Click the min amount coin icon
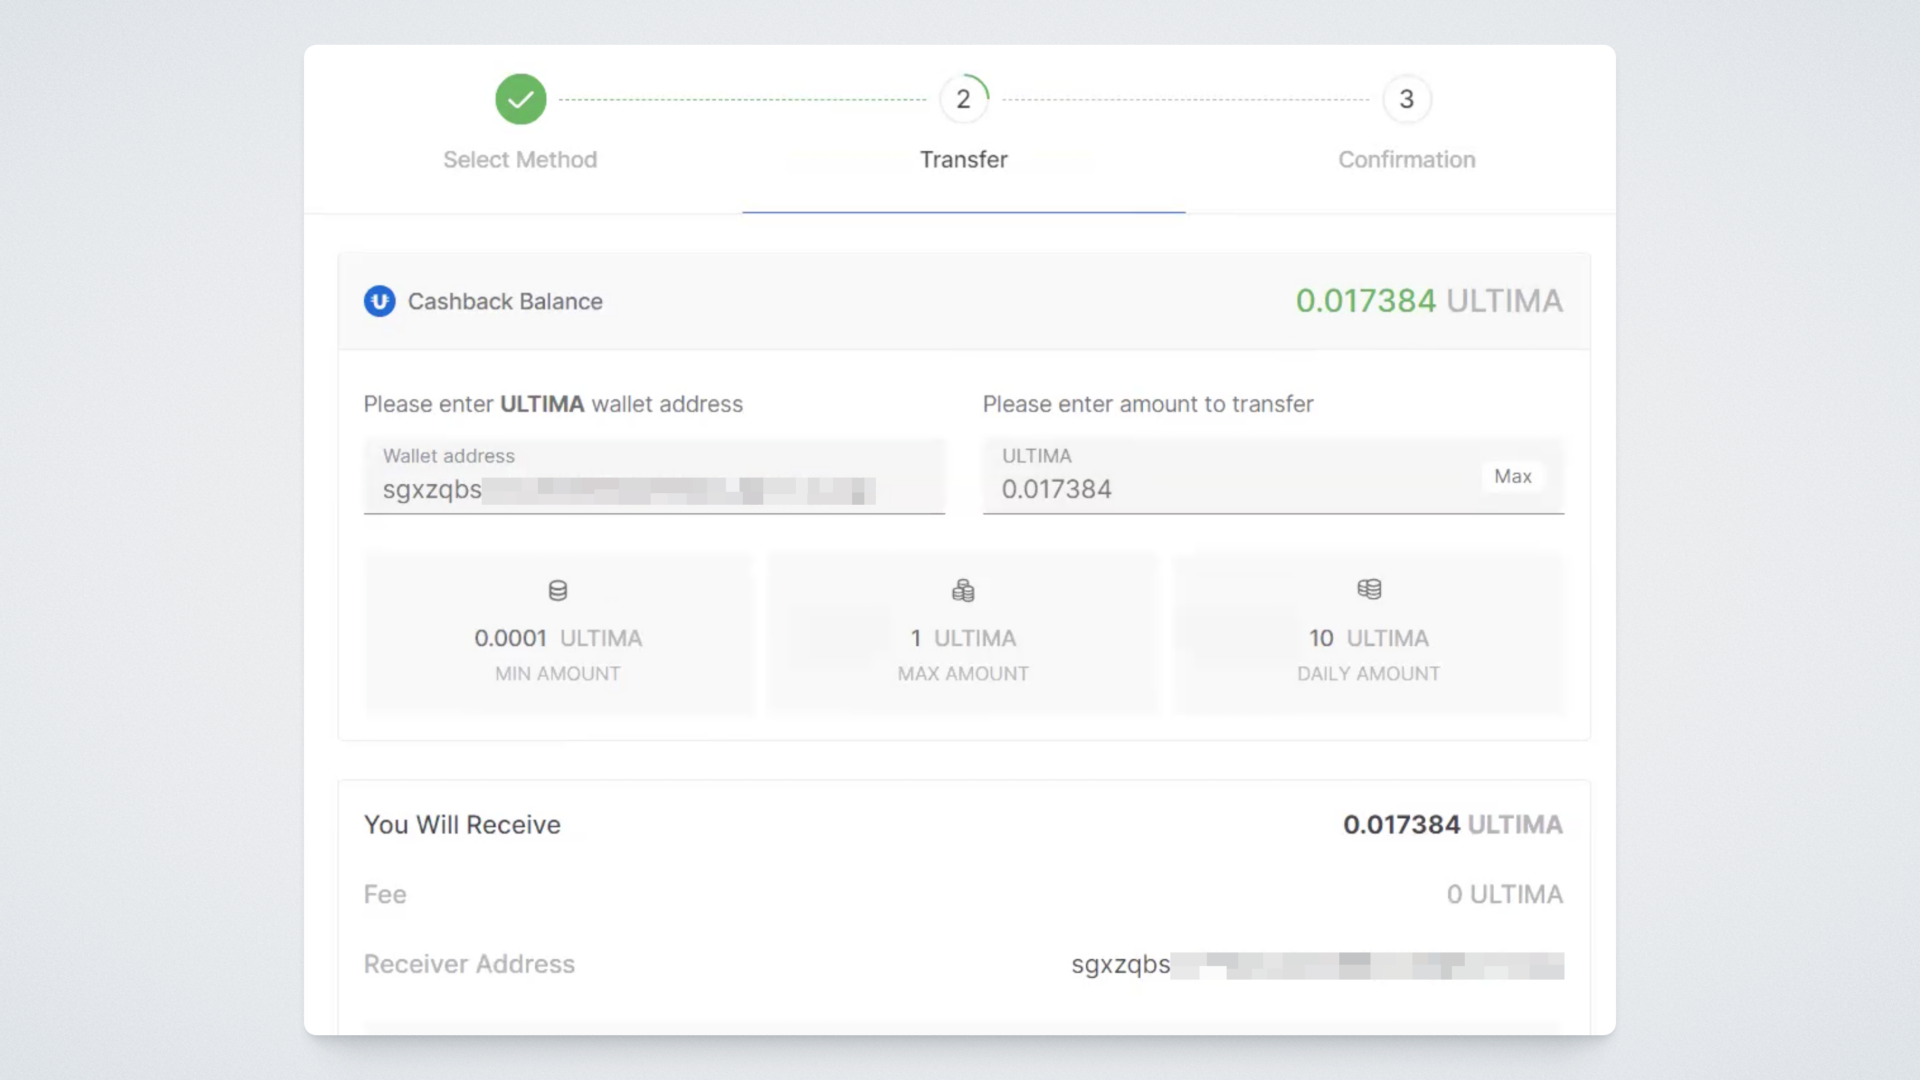Screen dimensions: 1920x1080 (x=558, y=591)
